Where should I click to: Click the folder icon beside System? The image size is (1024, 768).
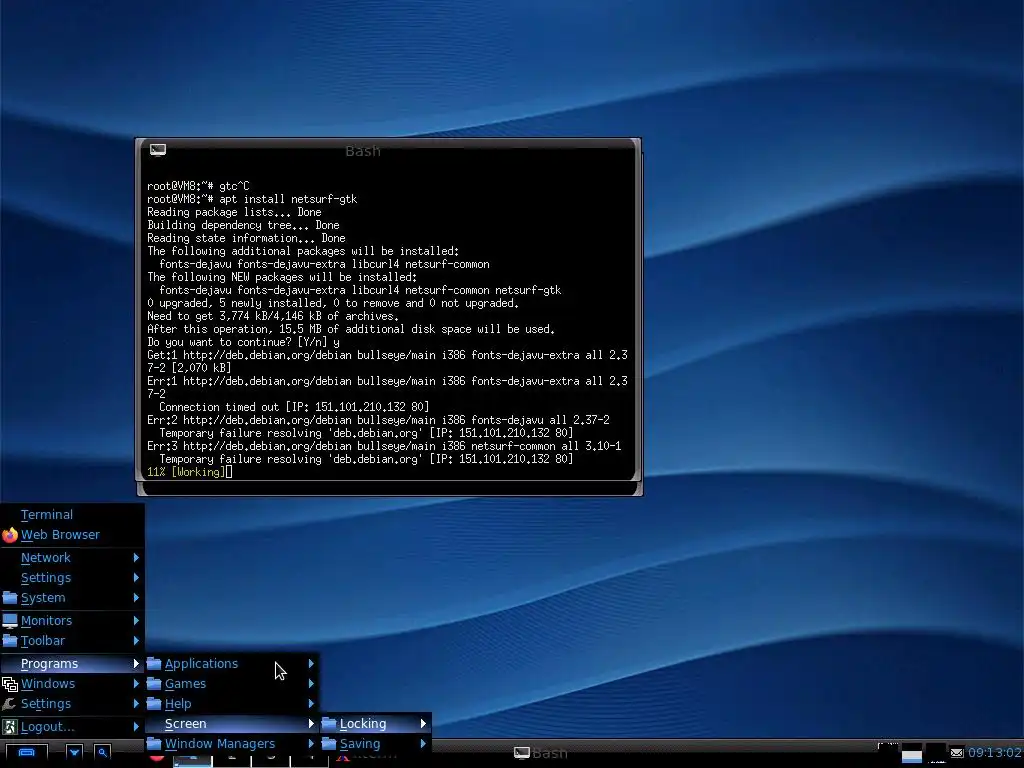pos(10,598)
